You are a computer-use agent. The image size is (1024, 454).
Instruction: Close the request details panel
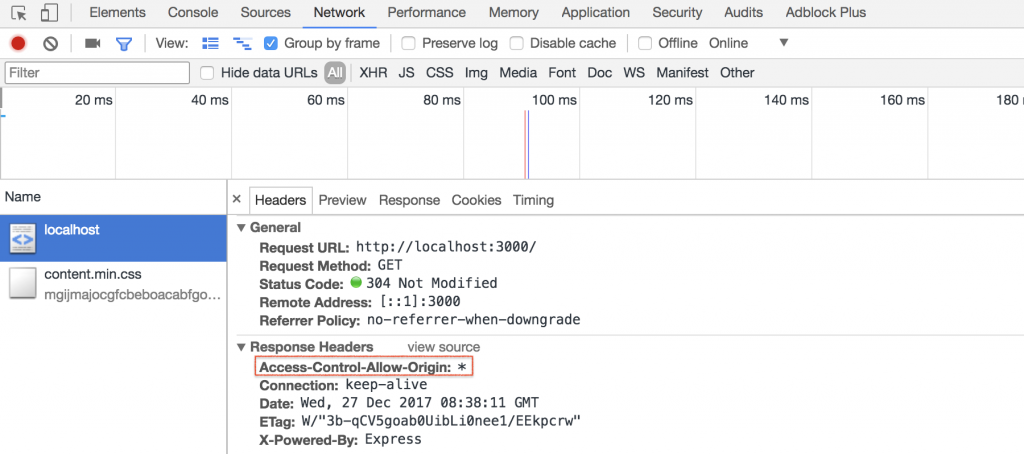(237, 200)
